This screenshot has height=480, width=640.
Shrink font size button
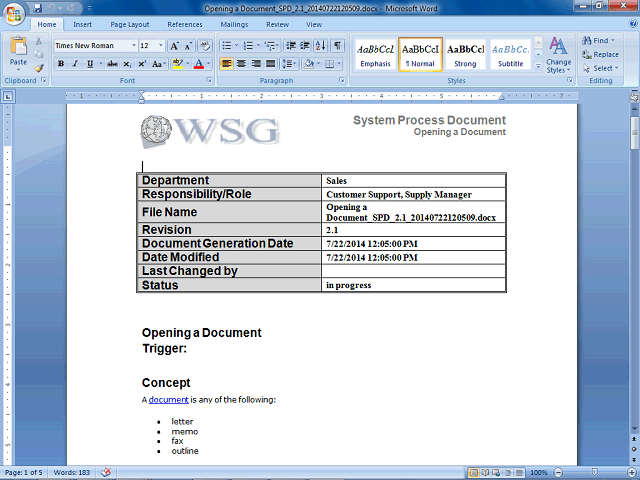point(188,46)
